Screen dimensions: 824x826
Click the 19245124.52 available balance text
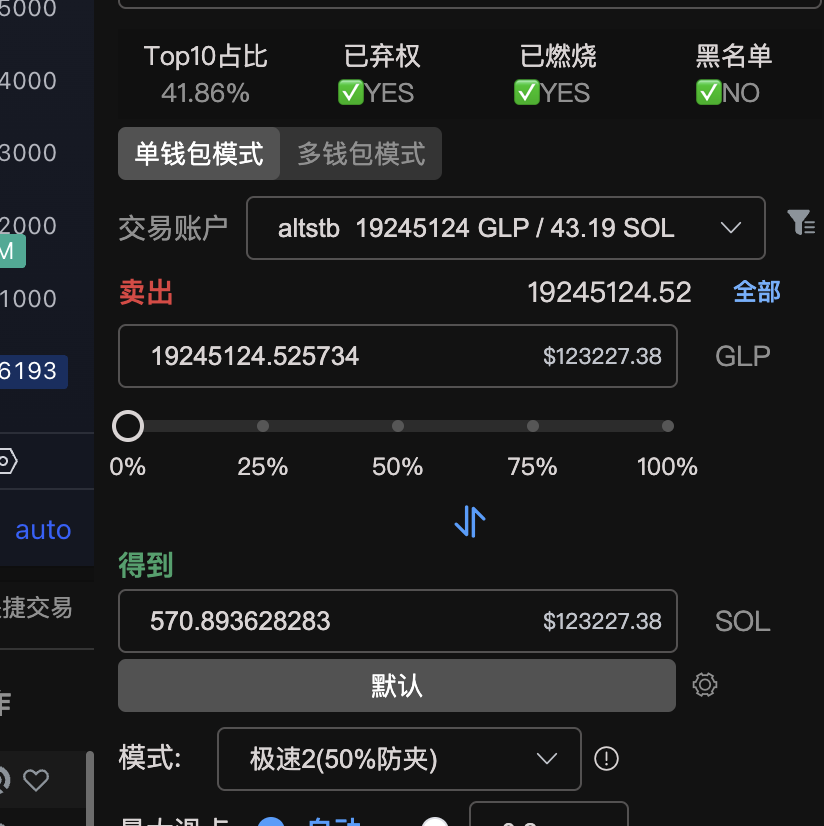(x=609, y=292)
